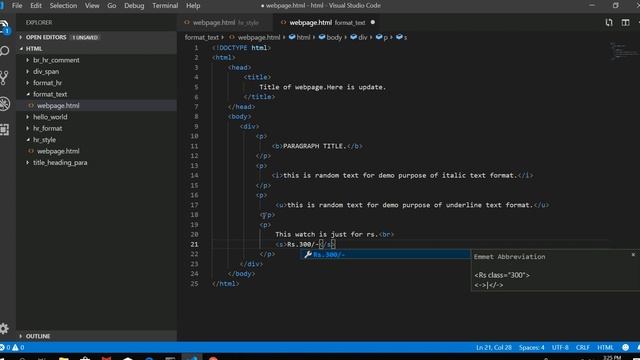The image size is (640, 360).
Task: Open View menu
Action: click(x=92, y=6)
